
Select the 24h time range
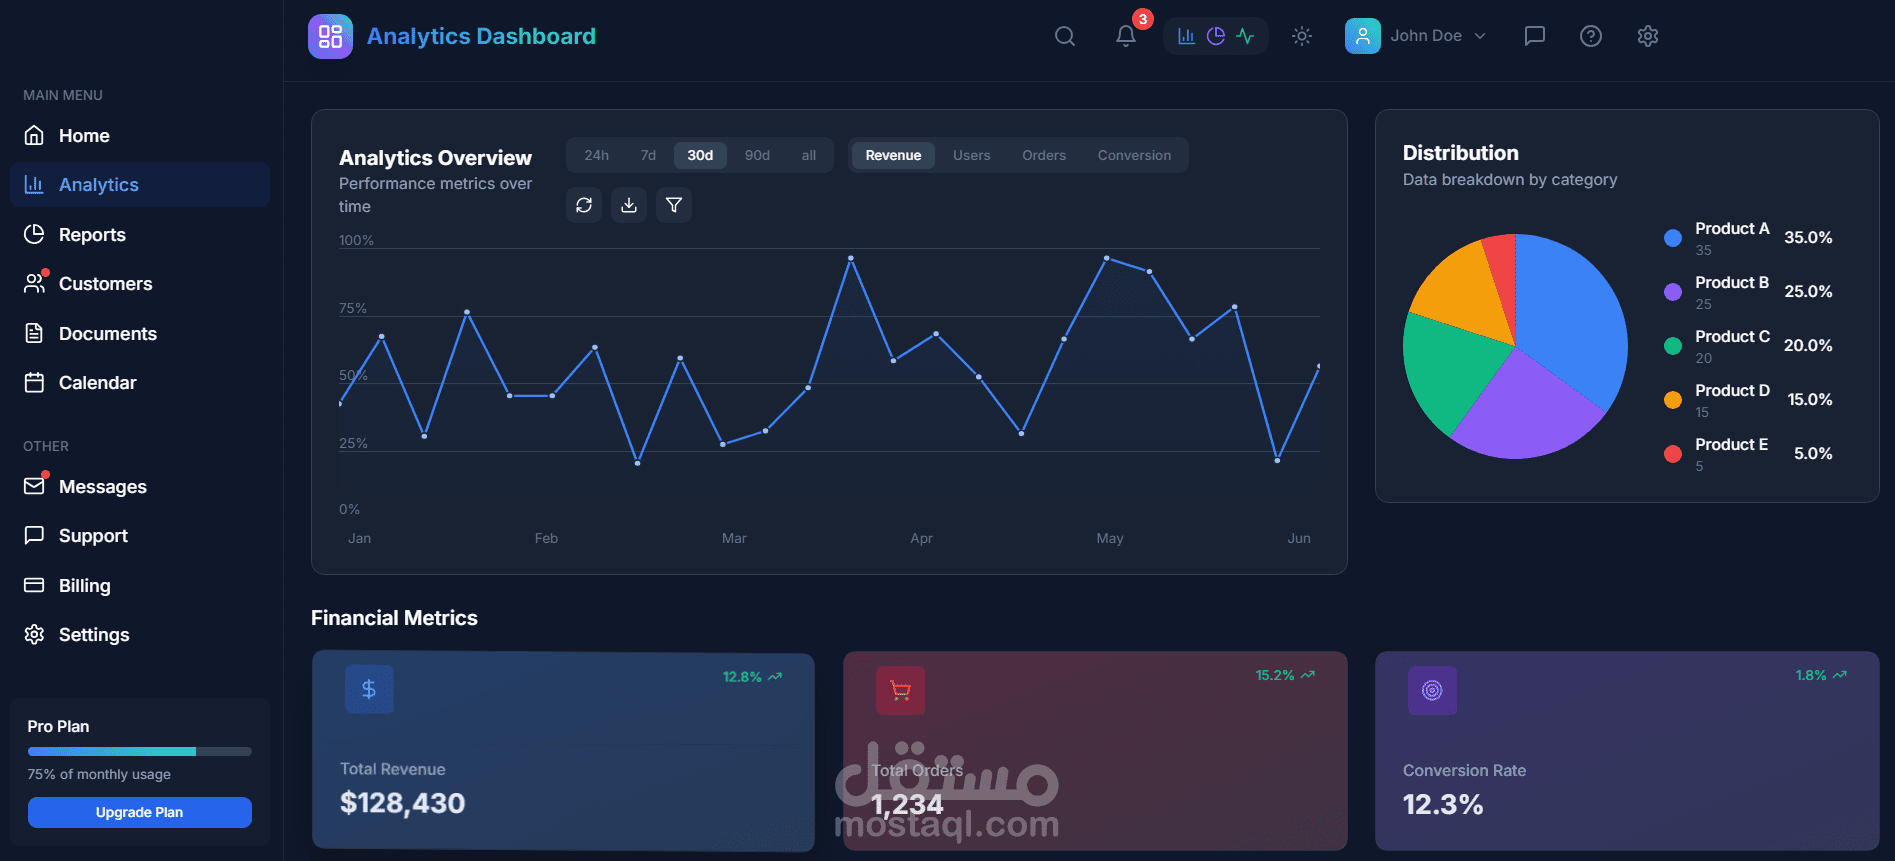(597, 155)
